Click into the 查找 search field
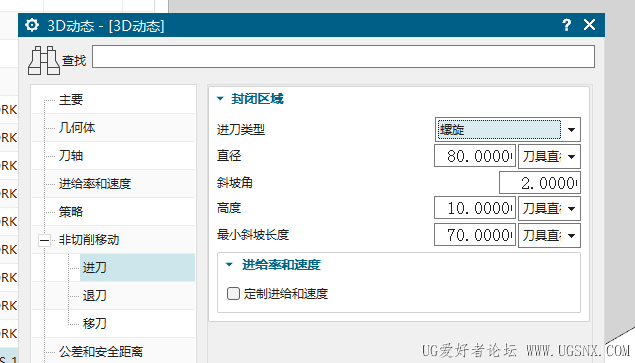635x363 pixels. click(343, 57)
